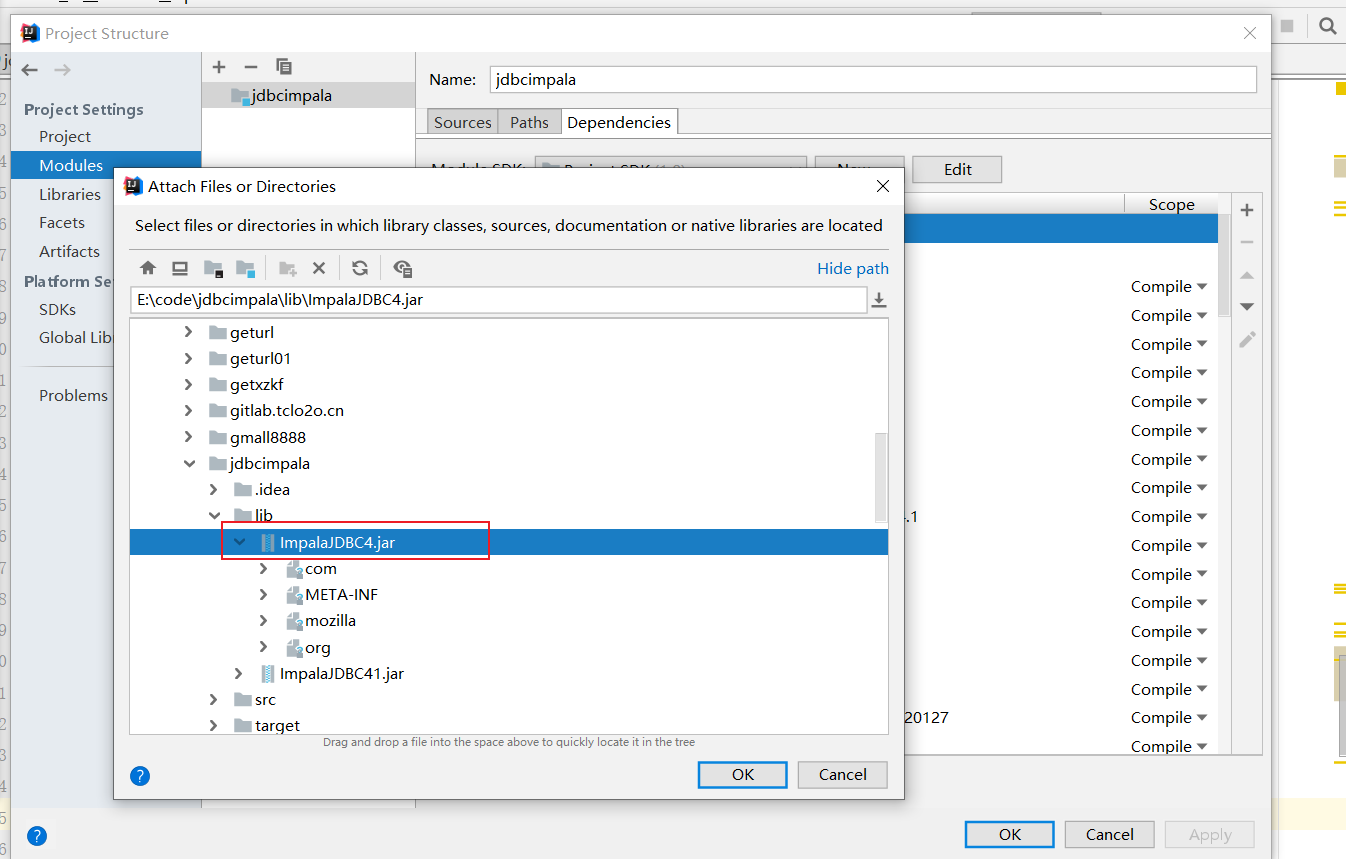This screenshot has width=1346, height=859.
Task: Select Project in Project Settings
Action: pyautogui.click(x=65, y=136)
